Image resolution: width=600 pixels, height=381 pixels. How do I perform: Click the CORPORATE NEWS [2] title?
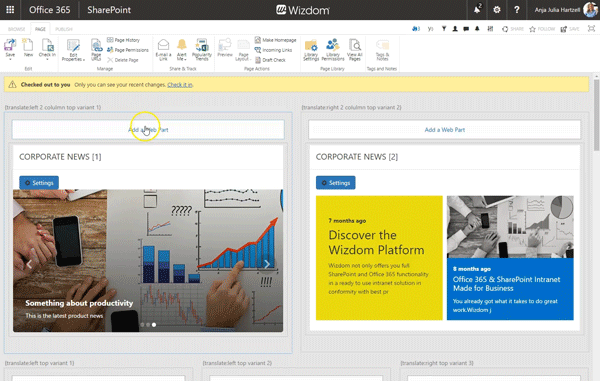[357, 157]
